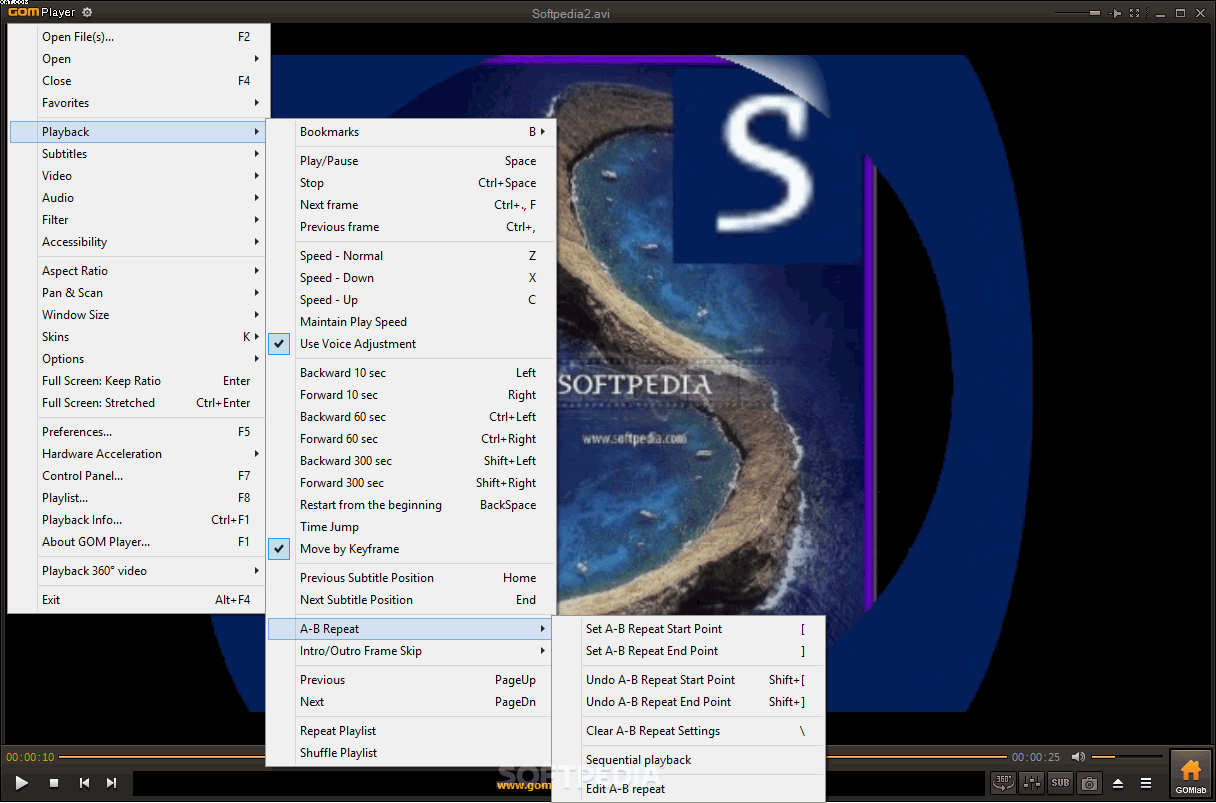Expand the Aspect Ratio submenu
Image resolution: width=1216 pixels, height=803 pixels.
(137, 271)
